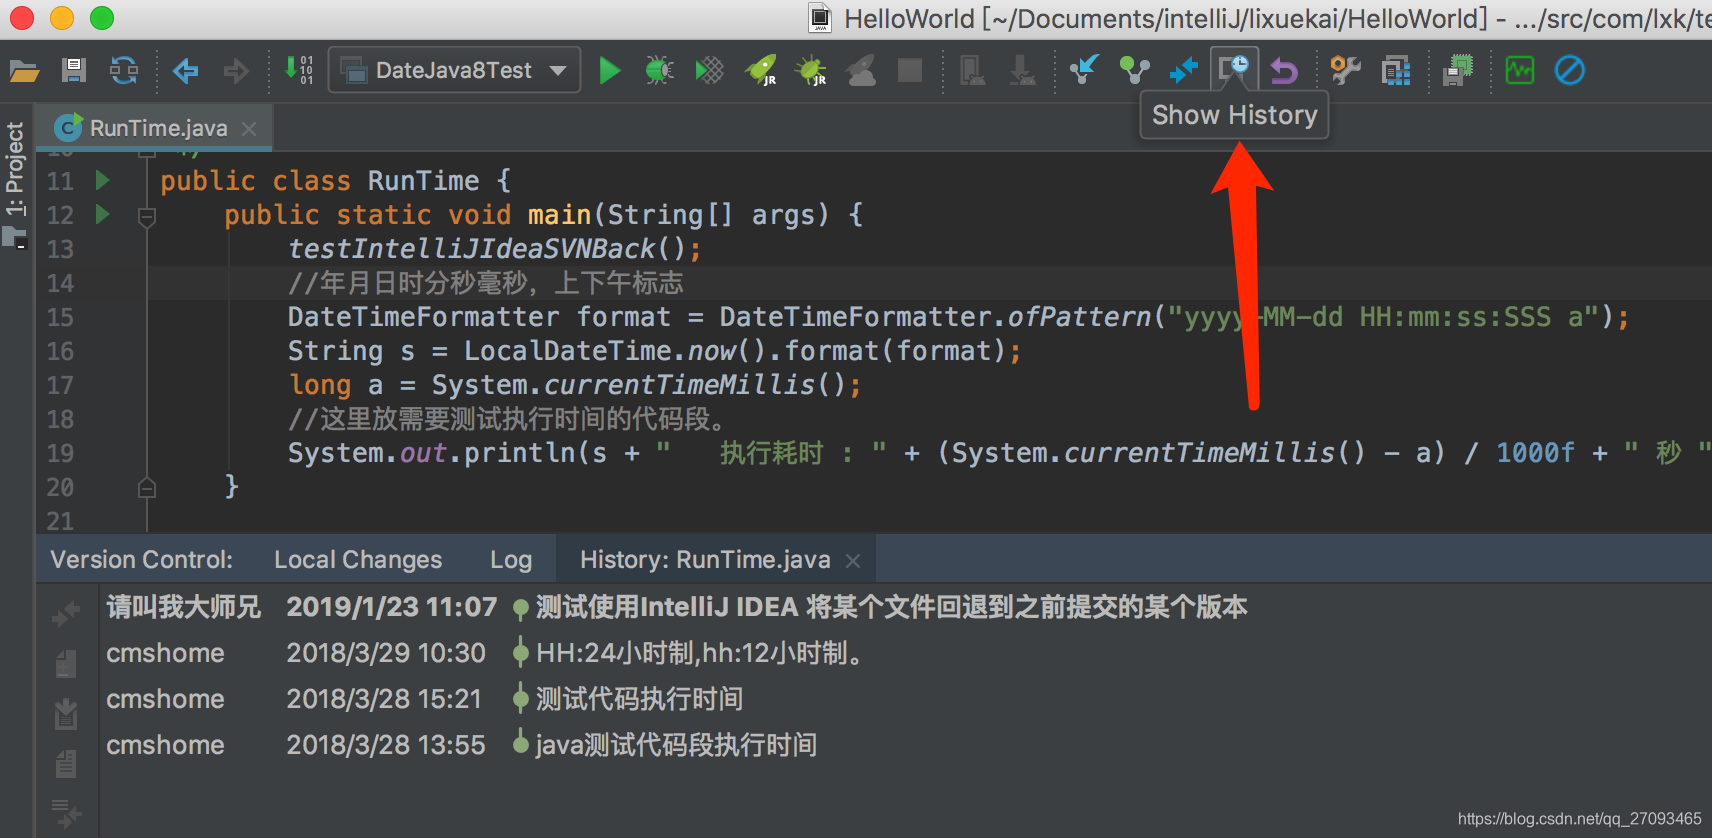Click the run gutter arrow on line 12
1712x838 pixels.
102,214
